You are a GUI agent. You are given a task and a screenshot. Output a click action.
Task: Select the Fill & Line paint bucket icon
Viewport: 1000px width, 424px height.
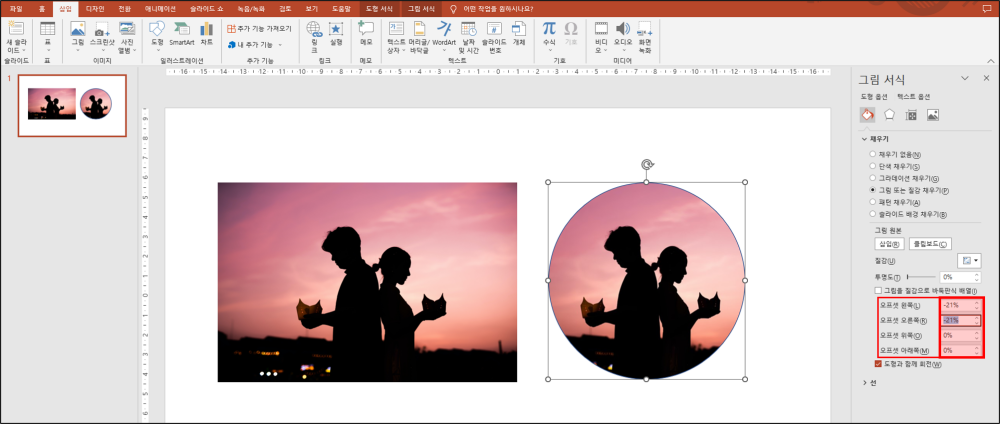coord(867,115)
